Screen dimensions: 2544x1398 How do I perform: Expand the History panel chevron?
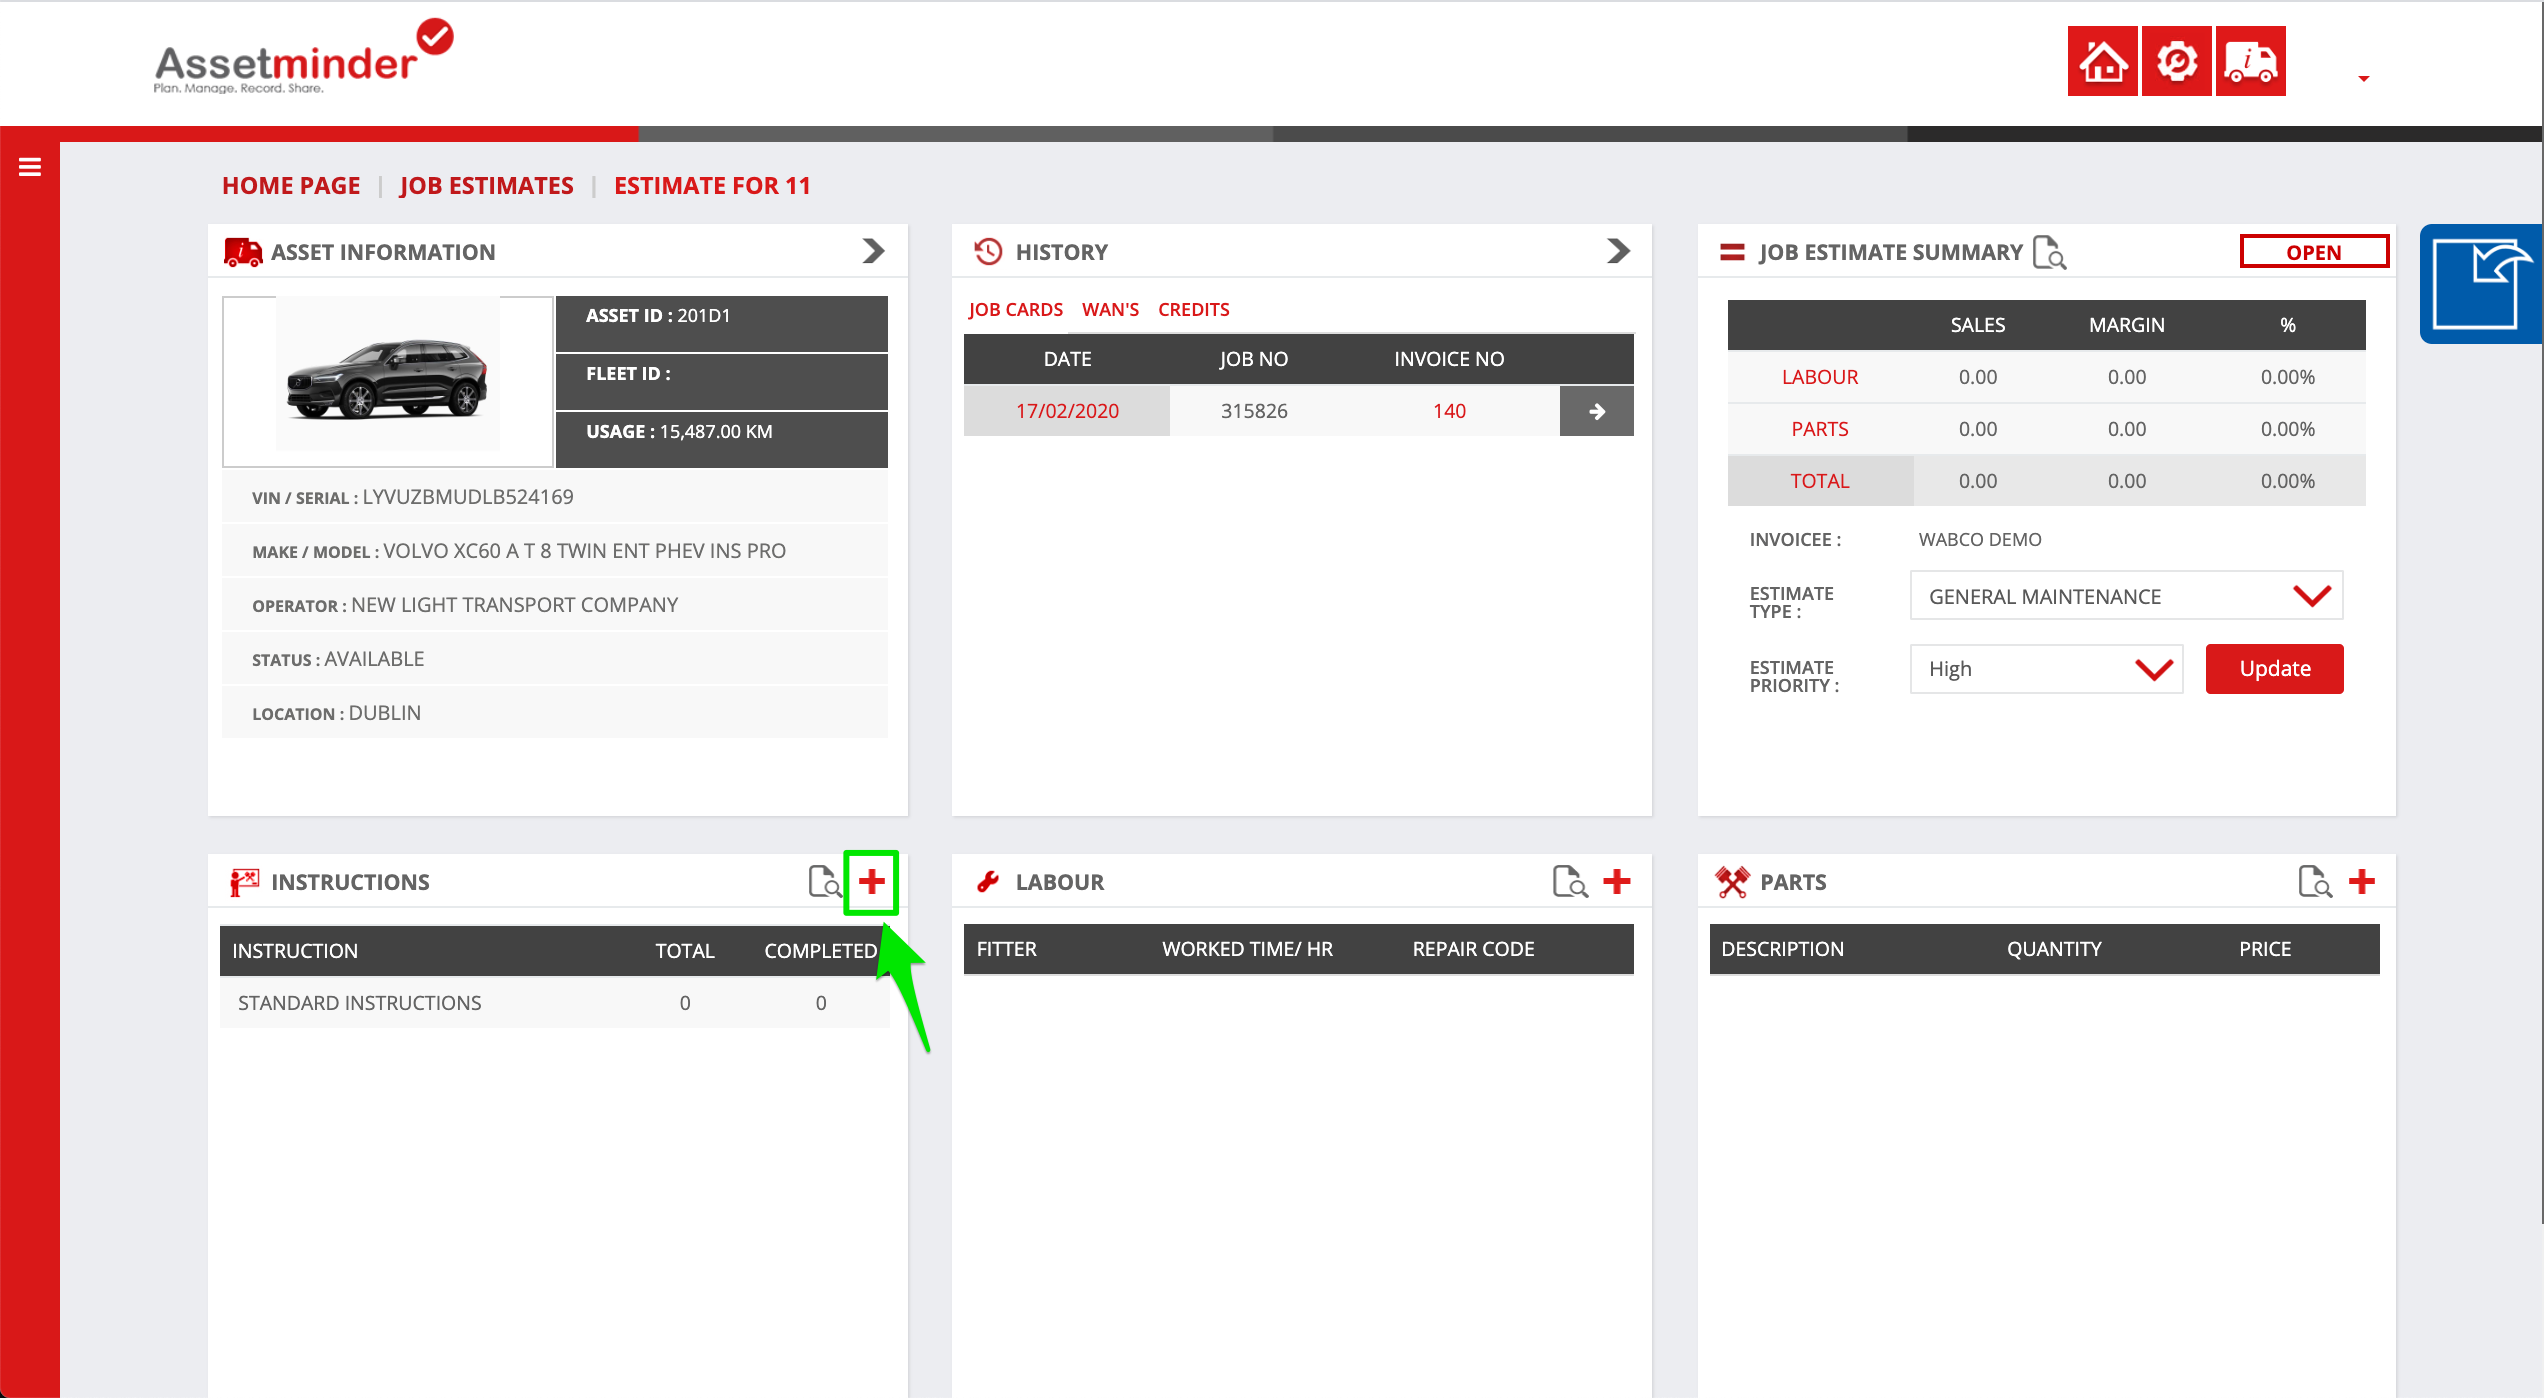[1617, 251]
